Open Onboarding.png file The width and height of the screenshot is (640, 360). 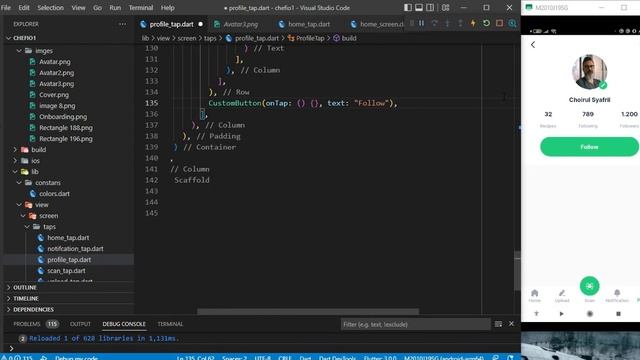63,117
